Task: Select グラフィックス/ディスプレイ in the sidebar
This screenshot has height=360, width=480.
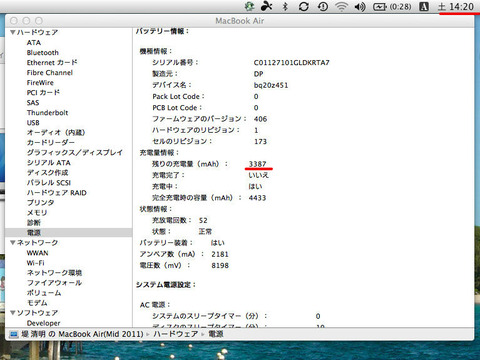Action: (x=75, y=153)
